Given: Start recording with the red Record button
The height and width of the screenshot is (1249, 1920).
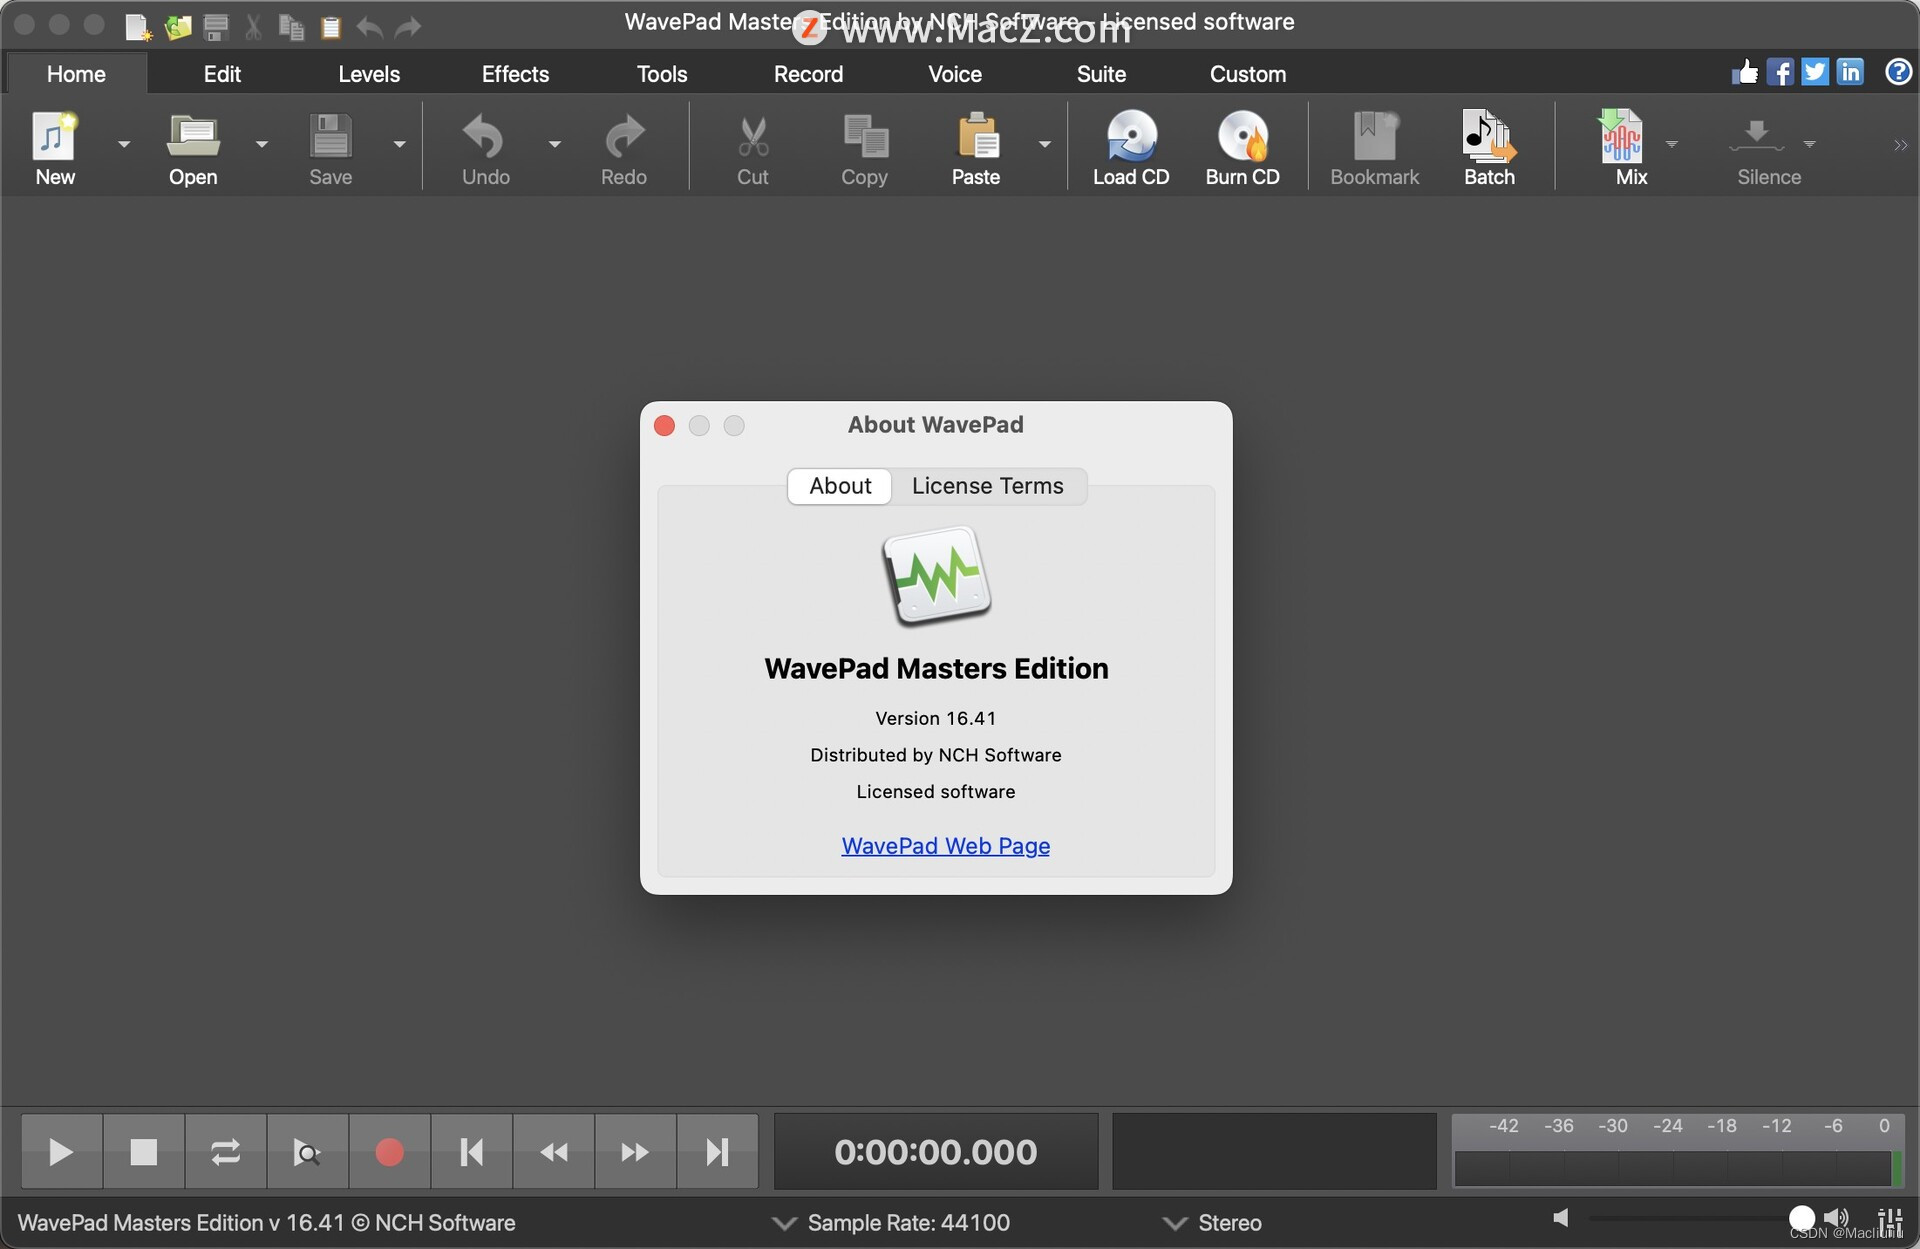Looking at the screenshot, I should point(389,1152).
